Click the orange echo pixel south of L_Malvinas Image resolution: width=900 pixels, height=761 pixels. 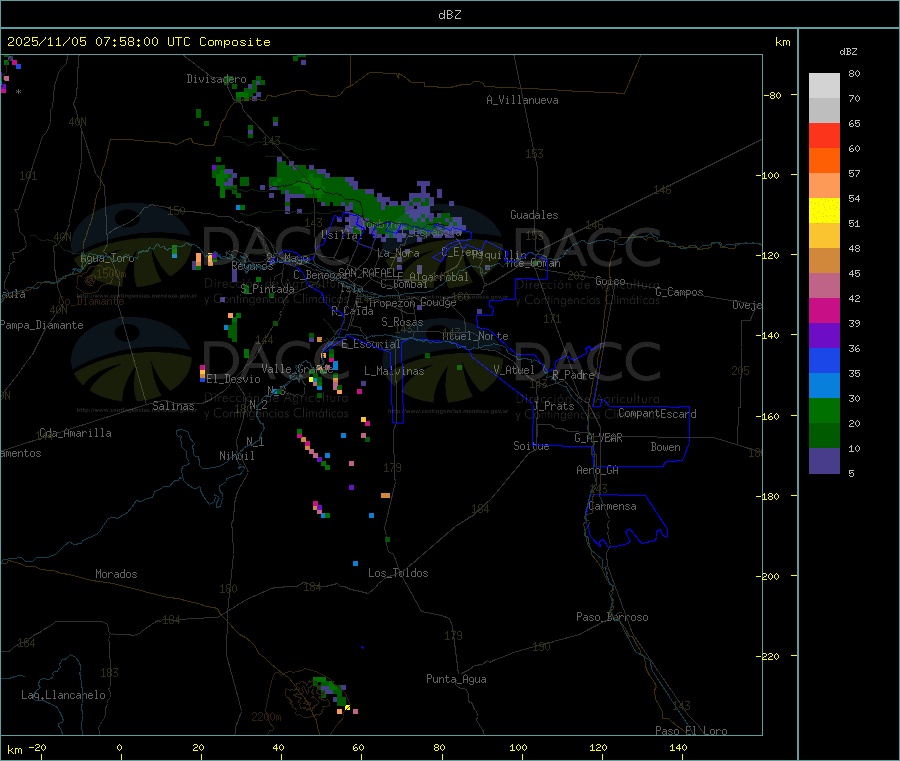tap(385, 495)
